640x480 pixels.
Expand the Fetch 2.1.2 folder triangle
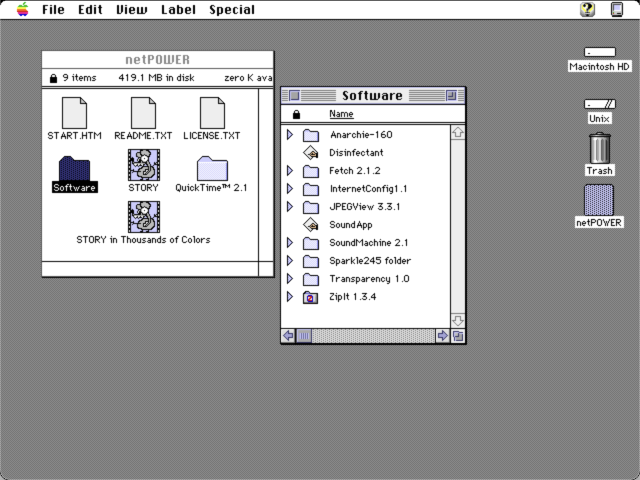click(x=290, y=171)
